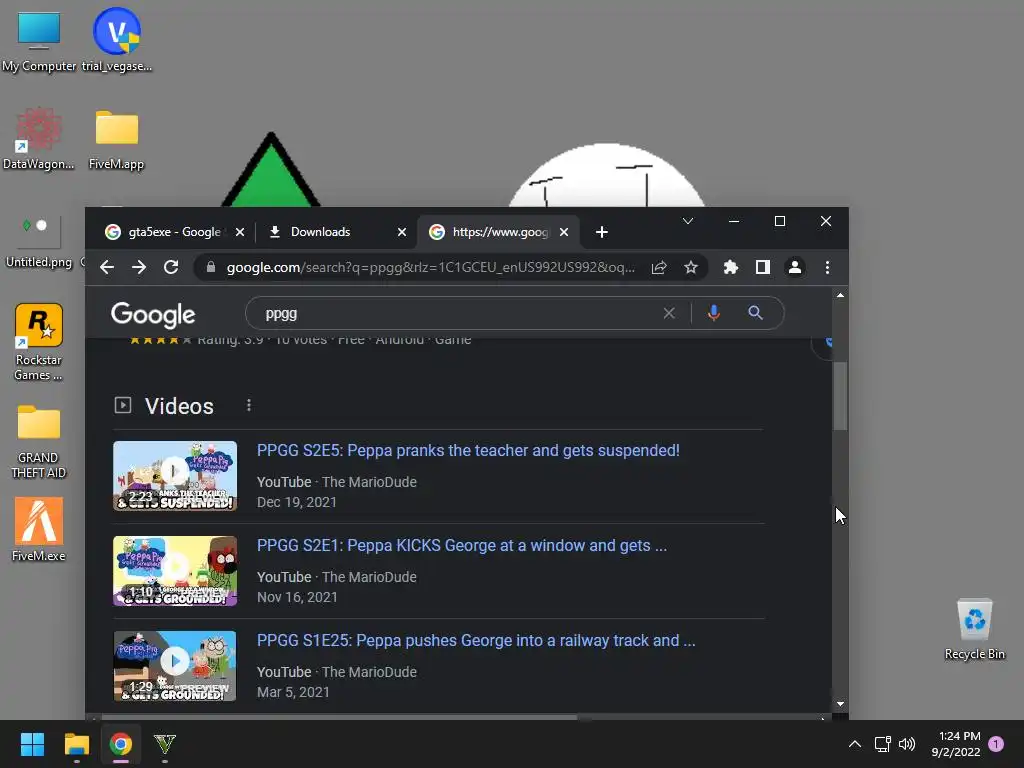Open the clock showing 1:24 PM
The height and width of the screenshot is (768, 1024).
956,744
